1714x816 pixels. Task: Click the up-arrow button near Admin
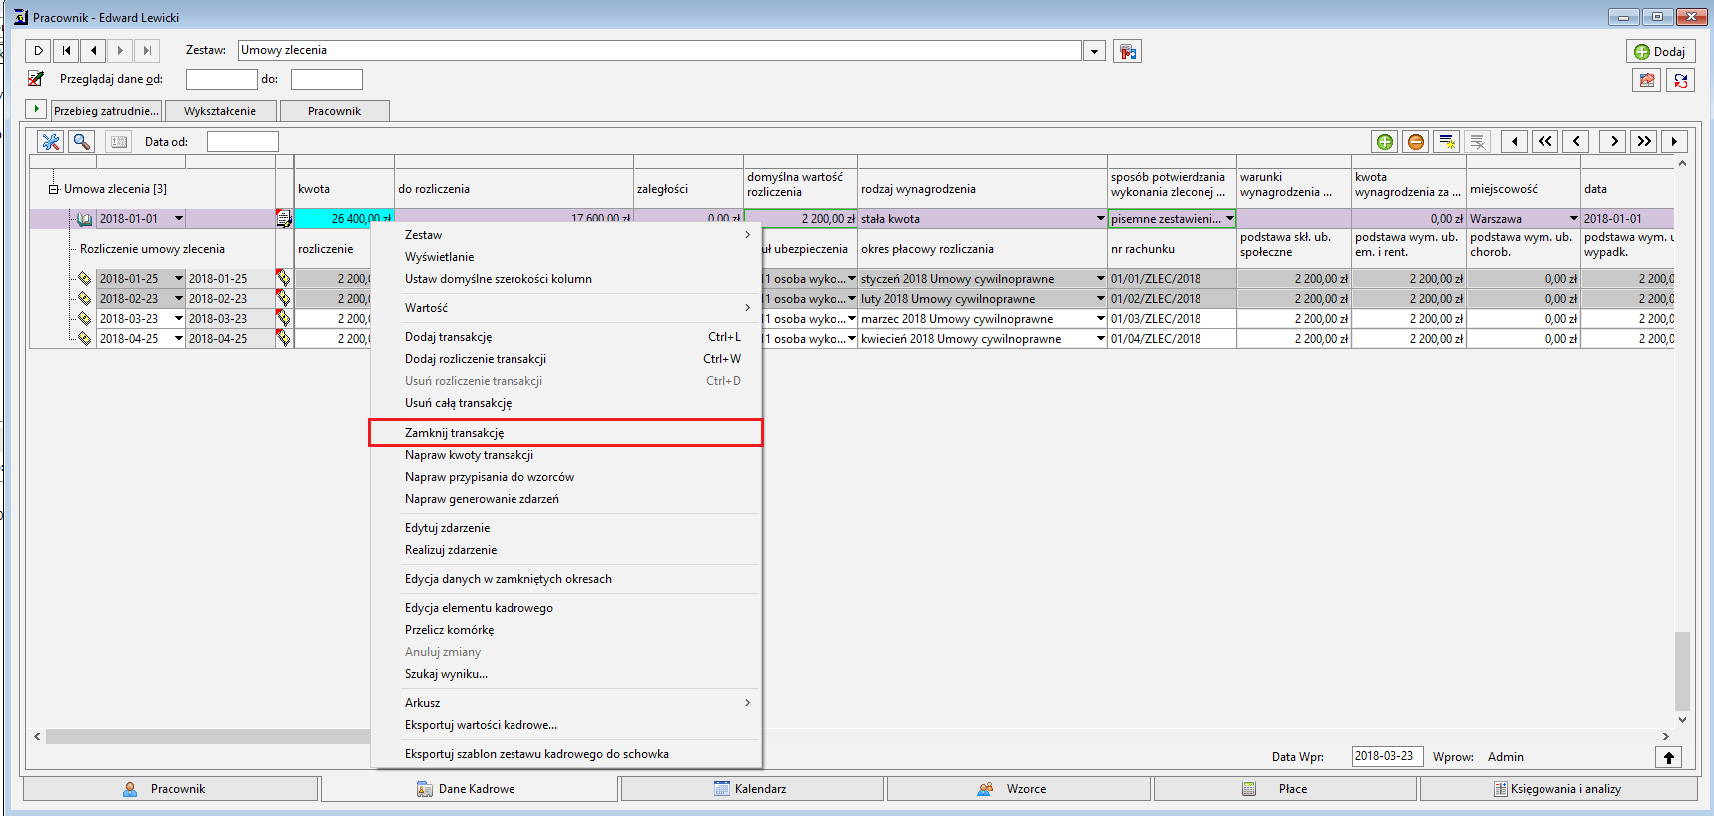(x=1669, y=757)
